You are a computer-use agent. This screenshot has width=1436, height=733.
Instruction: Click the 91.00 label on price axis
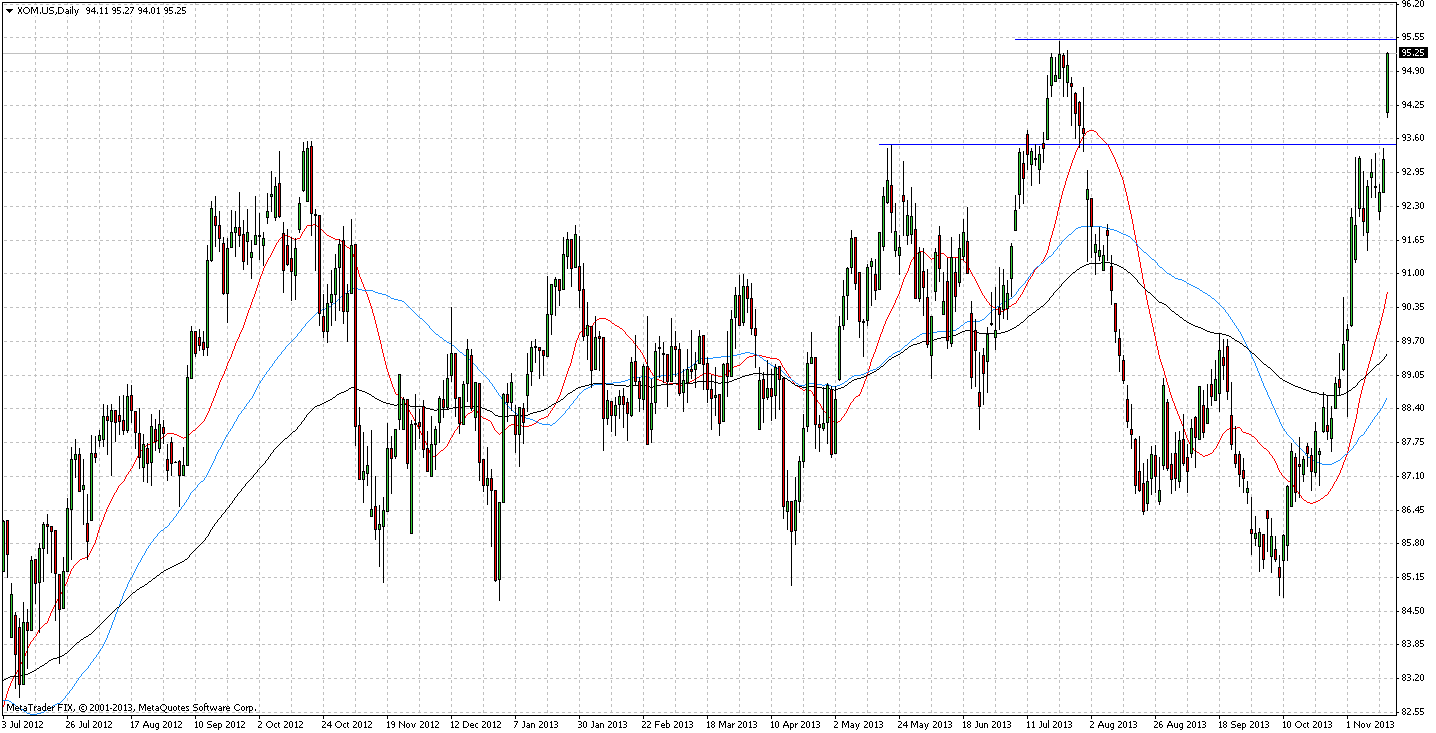[x=1412, y=273]
